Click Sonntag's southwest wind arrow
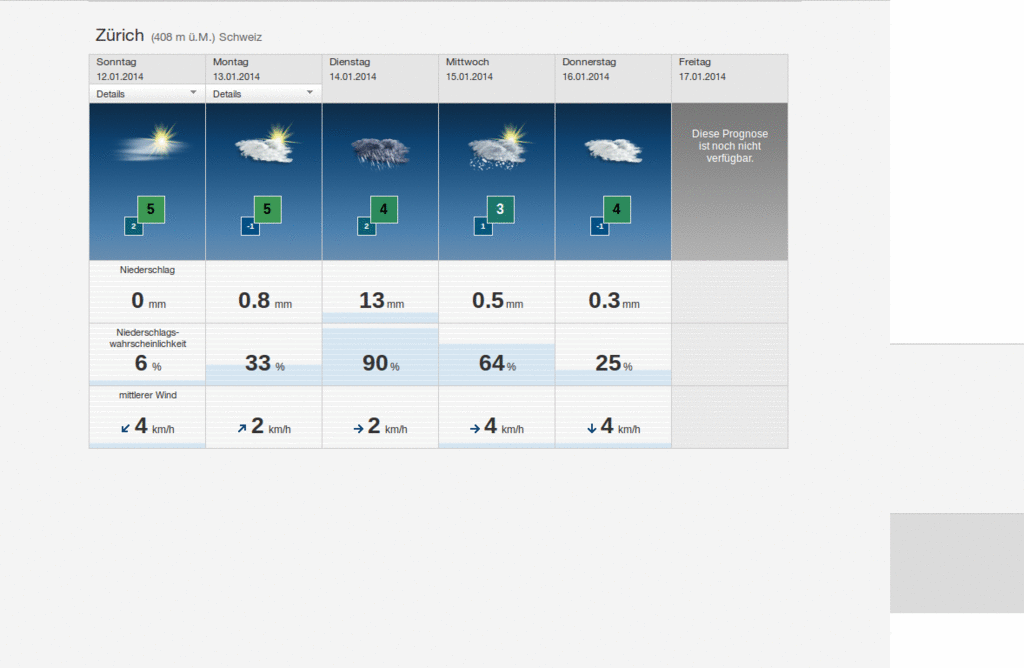The width and height of the screenshot is (1024, 668). click(x=125, y=428)
